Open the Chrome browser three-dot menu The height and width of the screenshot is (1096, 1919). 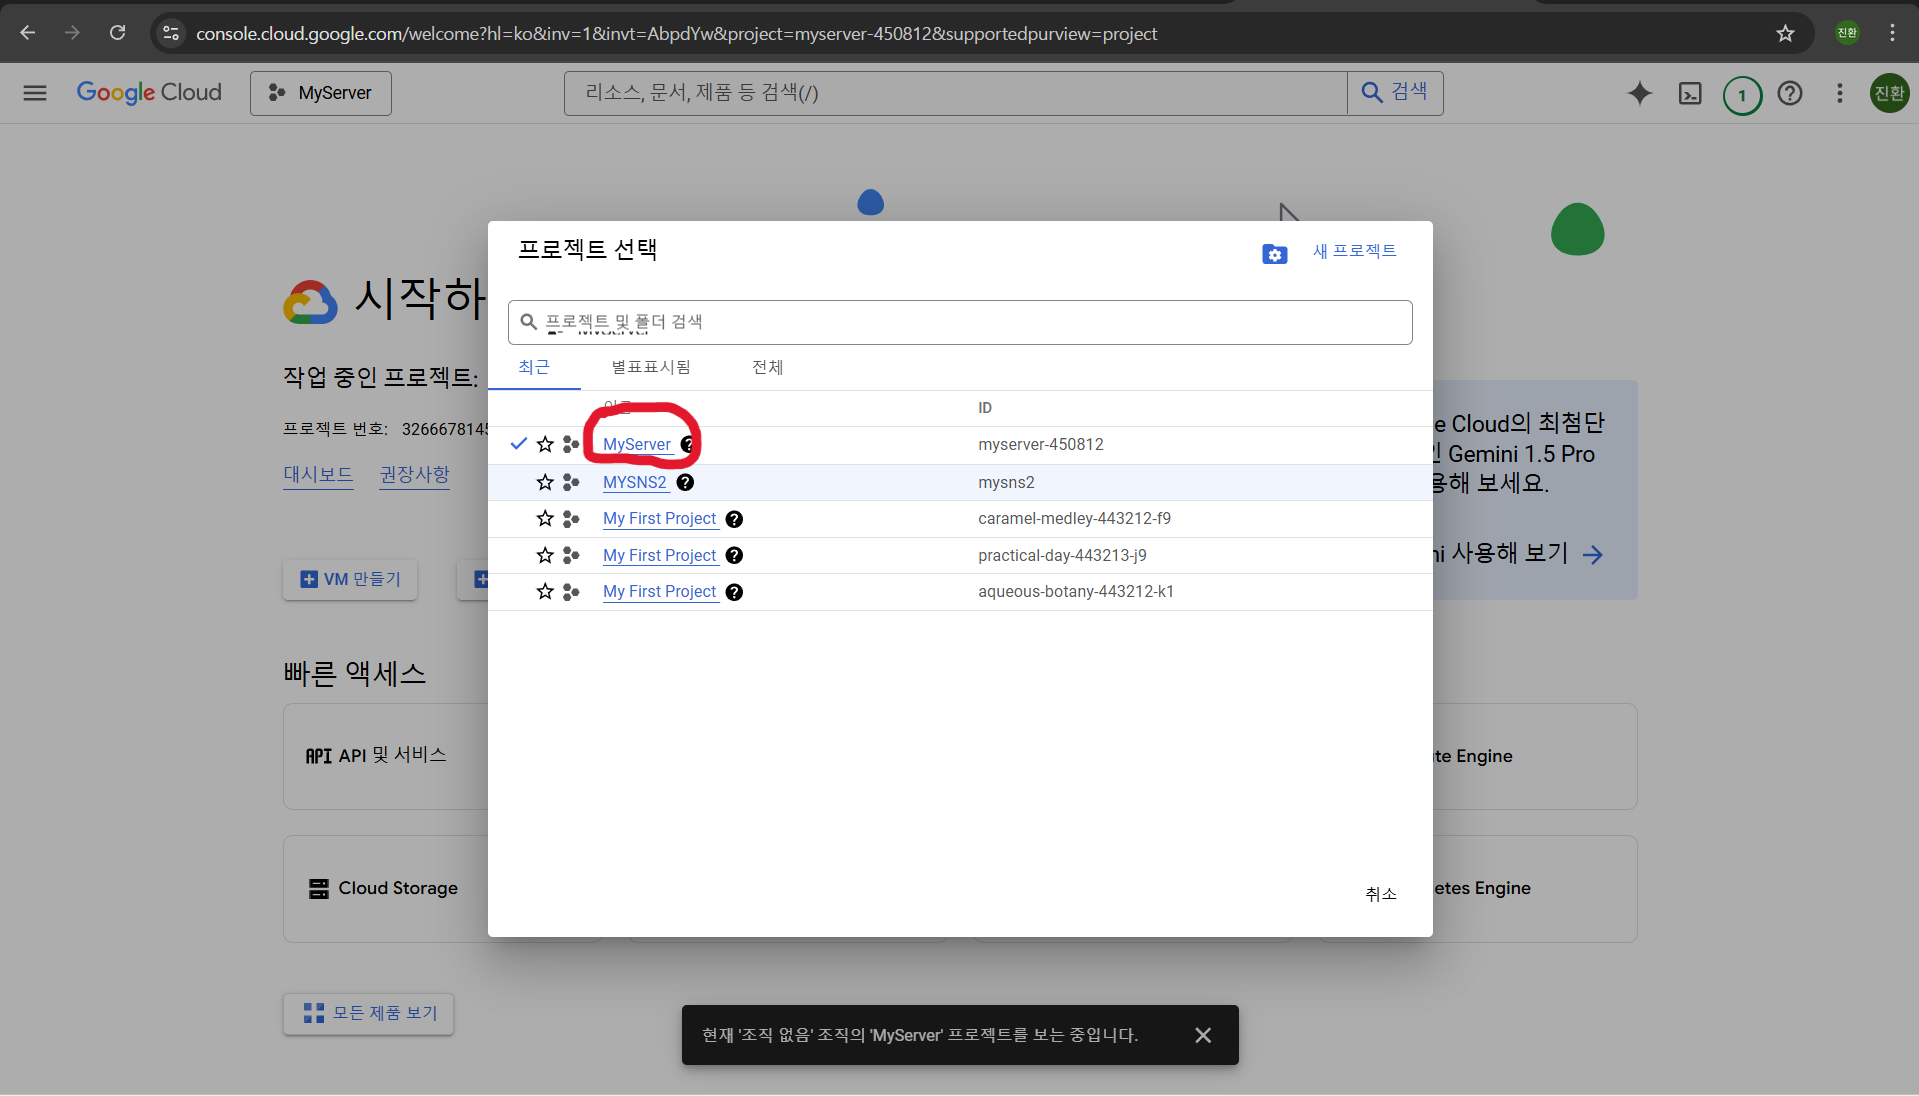tap(1892, 33)
